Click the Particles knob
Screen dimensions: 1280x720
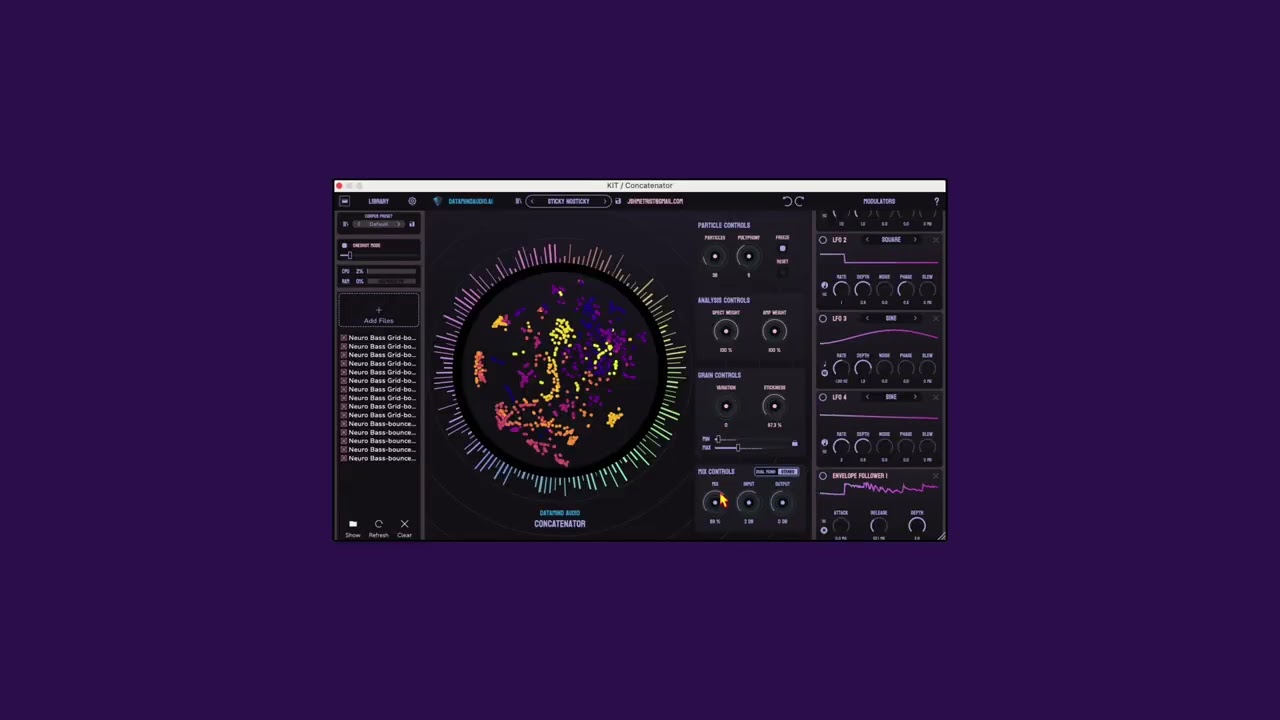pos(715,256)
